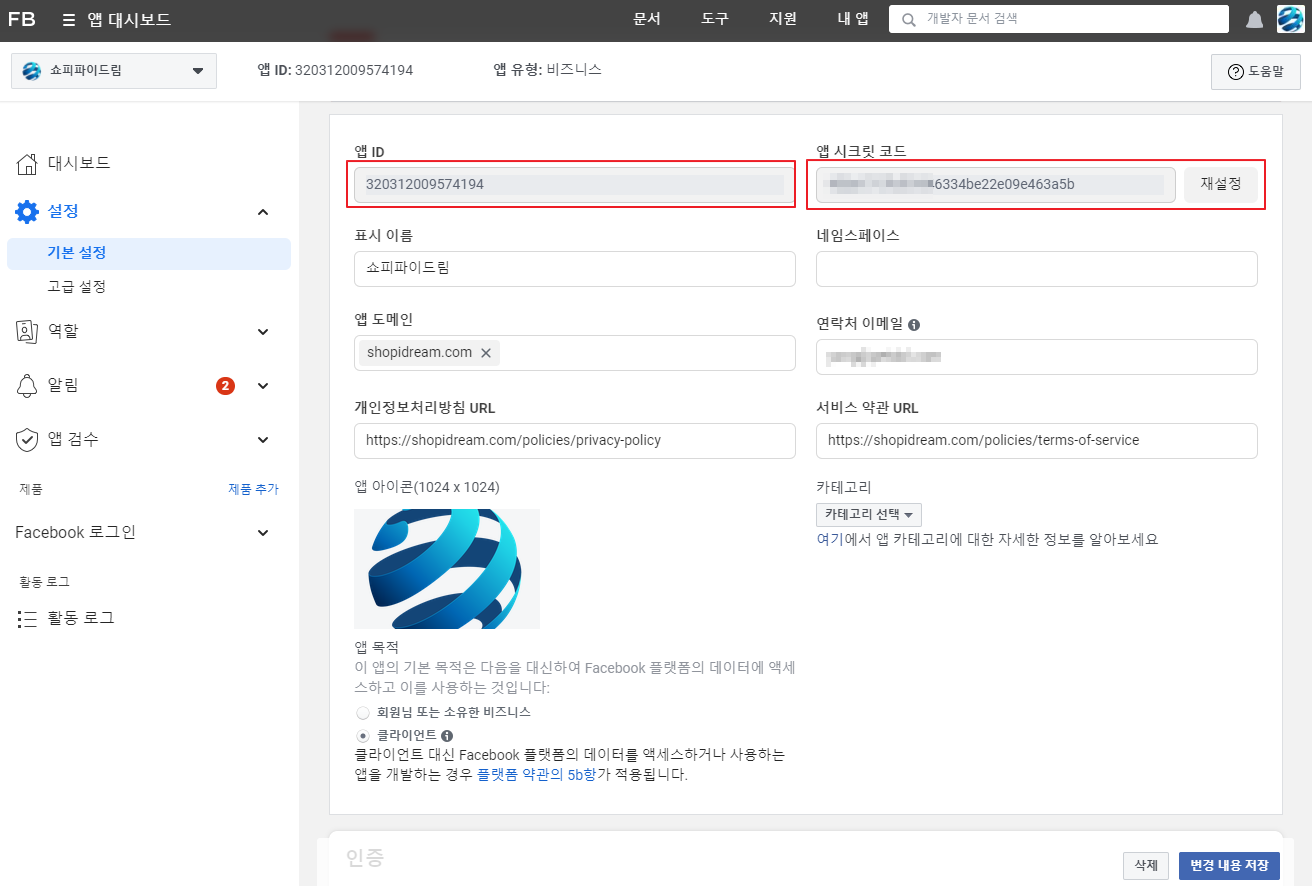
Task: Click the 도움말 button
Action: point(1255,72)
